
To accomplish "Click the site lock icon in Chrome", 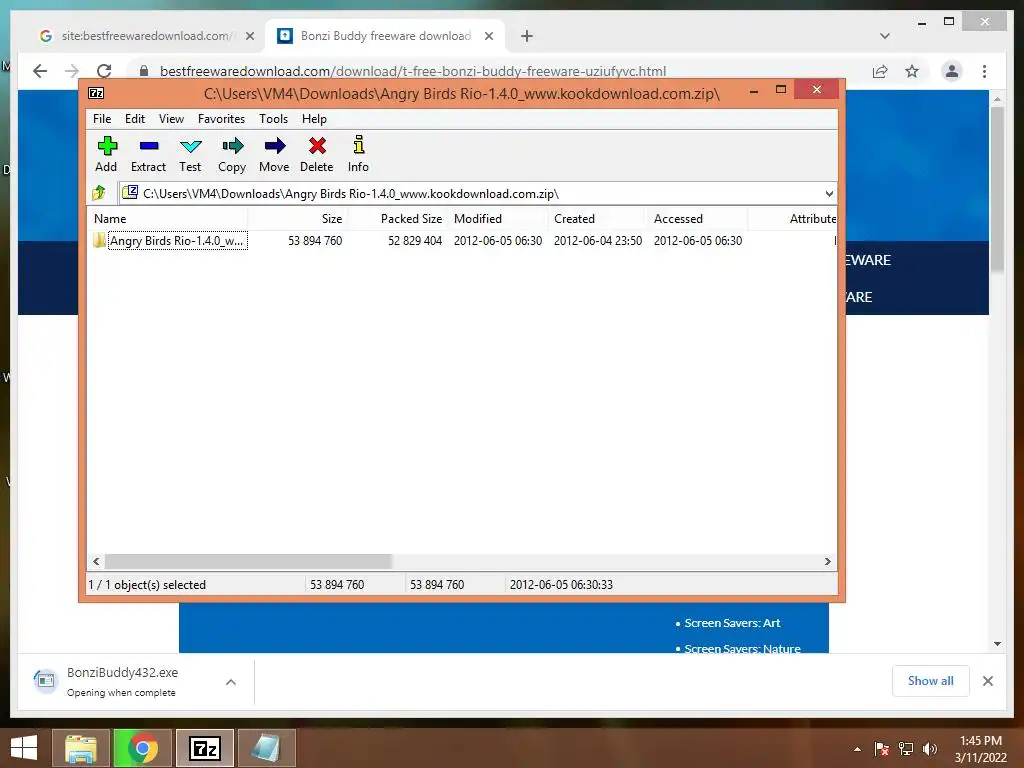I will tap(144, 71).
